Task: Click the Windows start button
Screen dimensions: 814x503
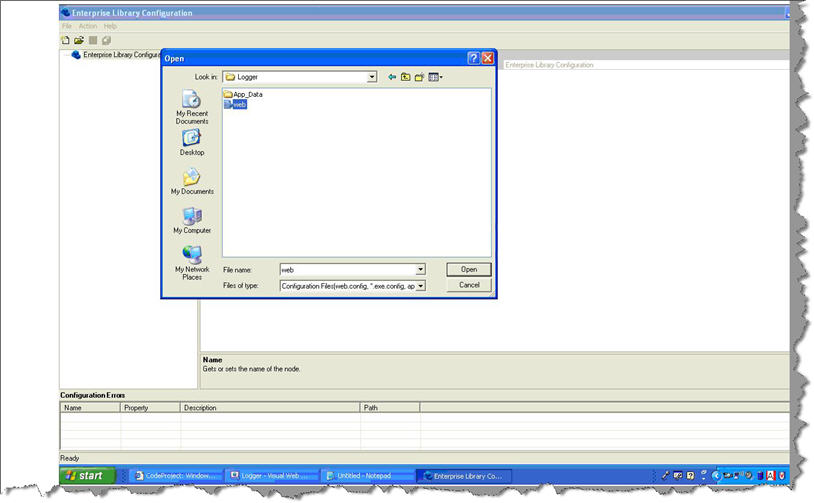Action: point(87,475)
